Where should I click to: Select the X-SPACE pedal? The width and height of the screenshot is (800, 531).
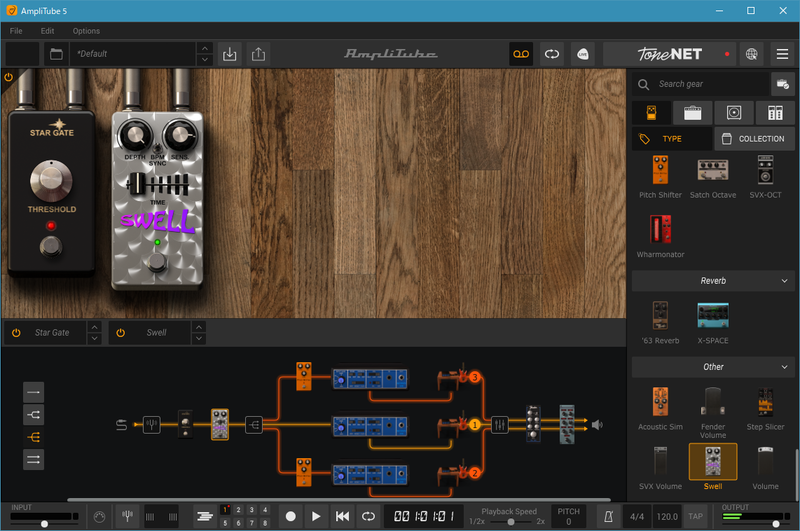coord(713,322)
